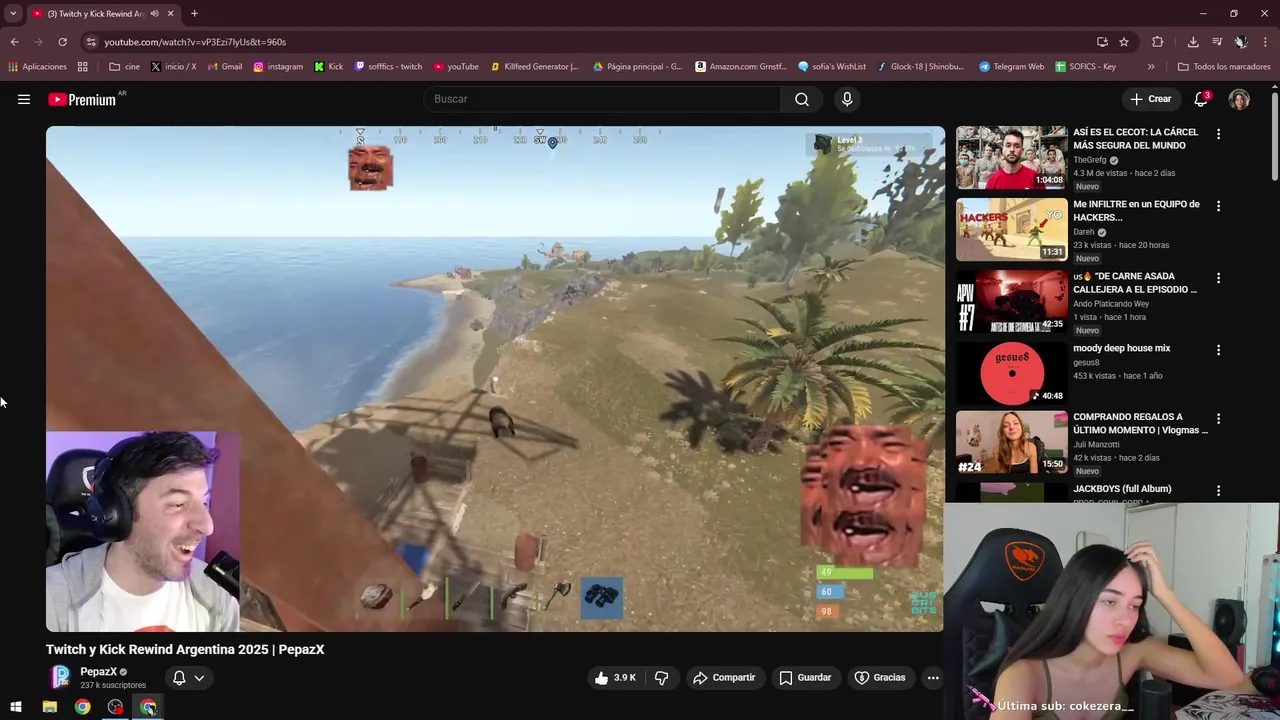Click the search magnifier button
Screen dimensions: 1280x720
[802, 99]
